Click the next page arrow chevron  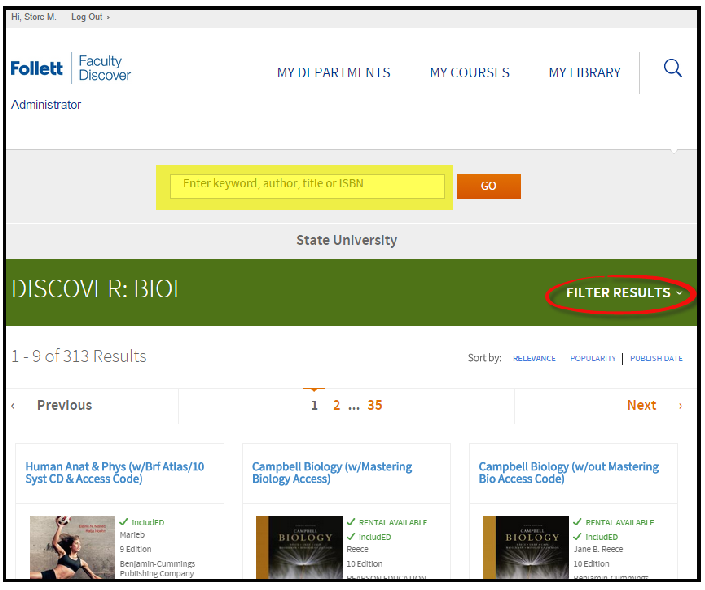coord(680,406)
